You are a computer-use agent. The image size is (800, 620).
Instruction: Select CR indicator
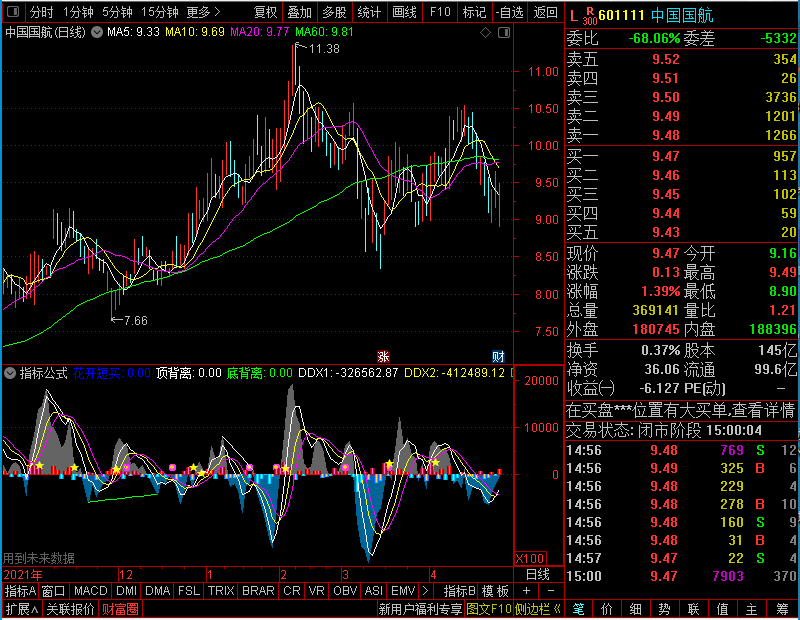pos(292,591)
